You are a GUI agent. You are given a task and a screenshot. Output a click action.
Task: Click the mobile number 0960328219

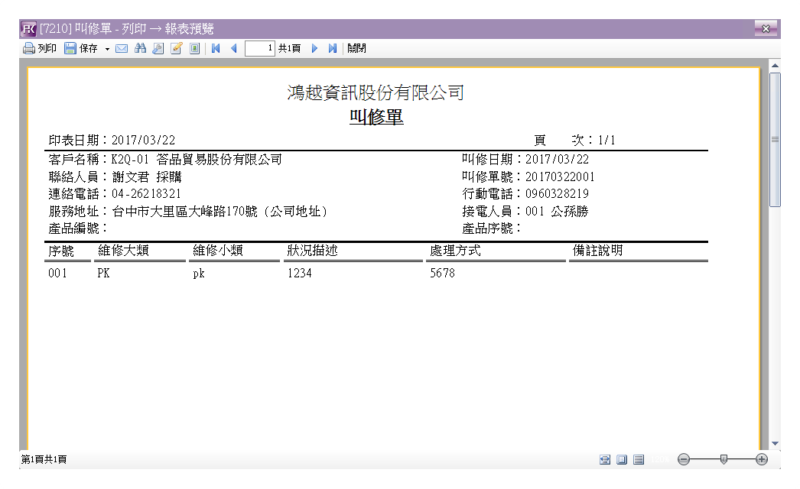(557, 194)
